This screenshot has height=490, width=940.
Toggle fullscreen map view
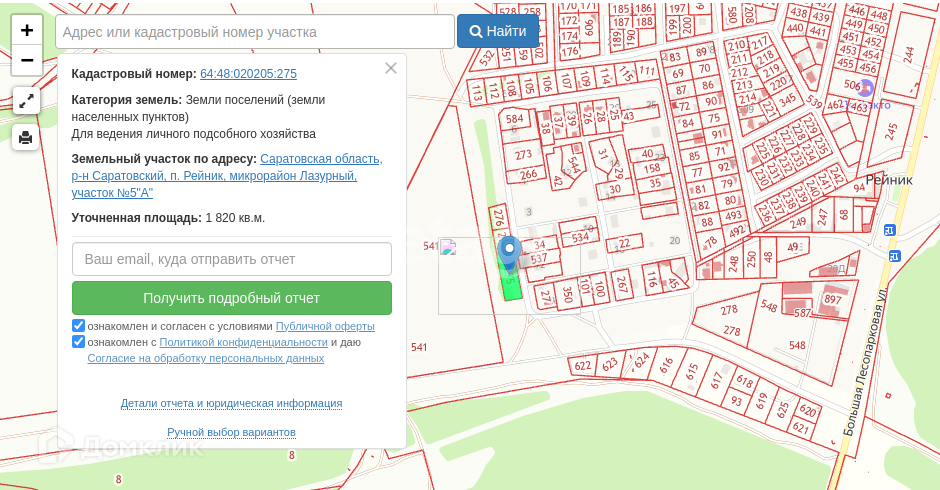pyautogui.click(x=26, y=101)
